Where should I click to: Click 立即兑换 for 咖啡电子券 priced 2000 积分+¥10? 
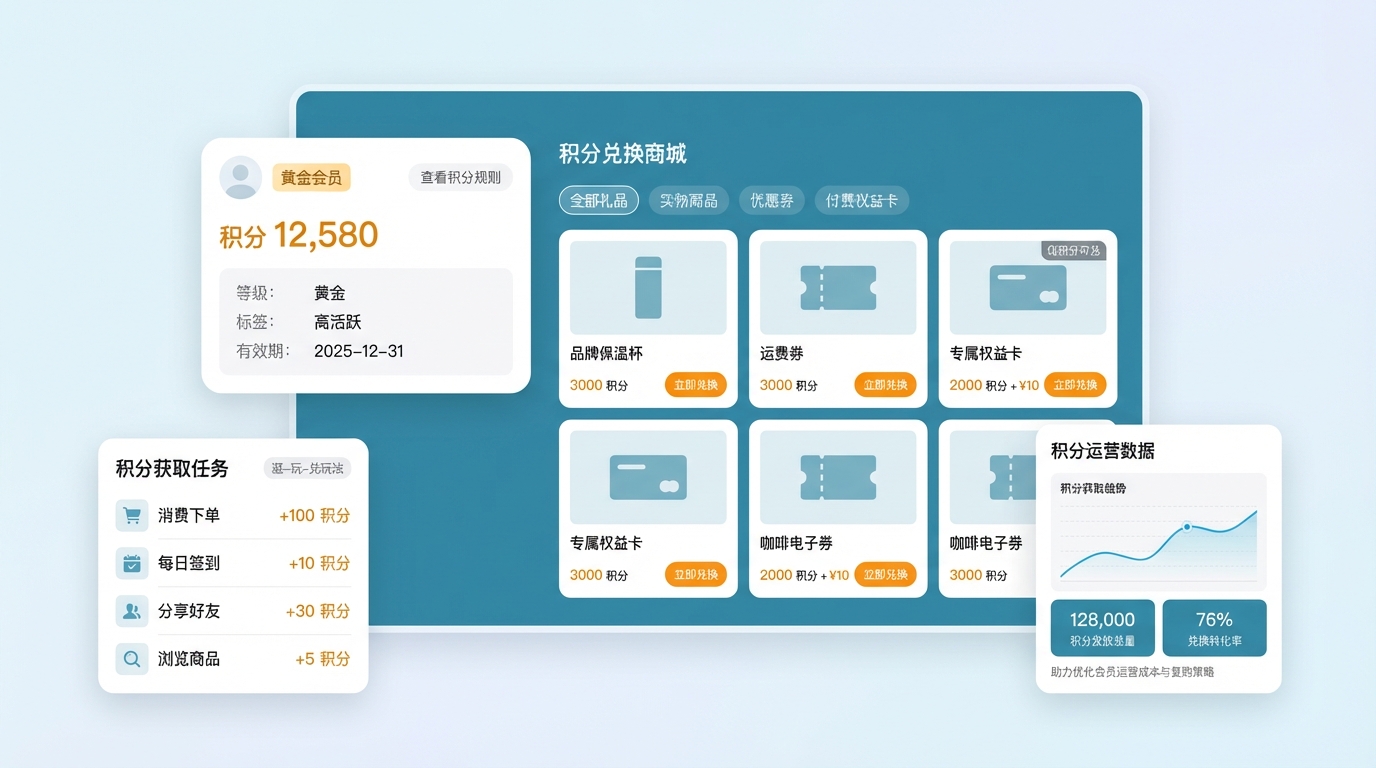click(x=885, y=575)
